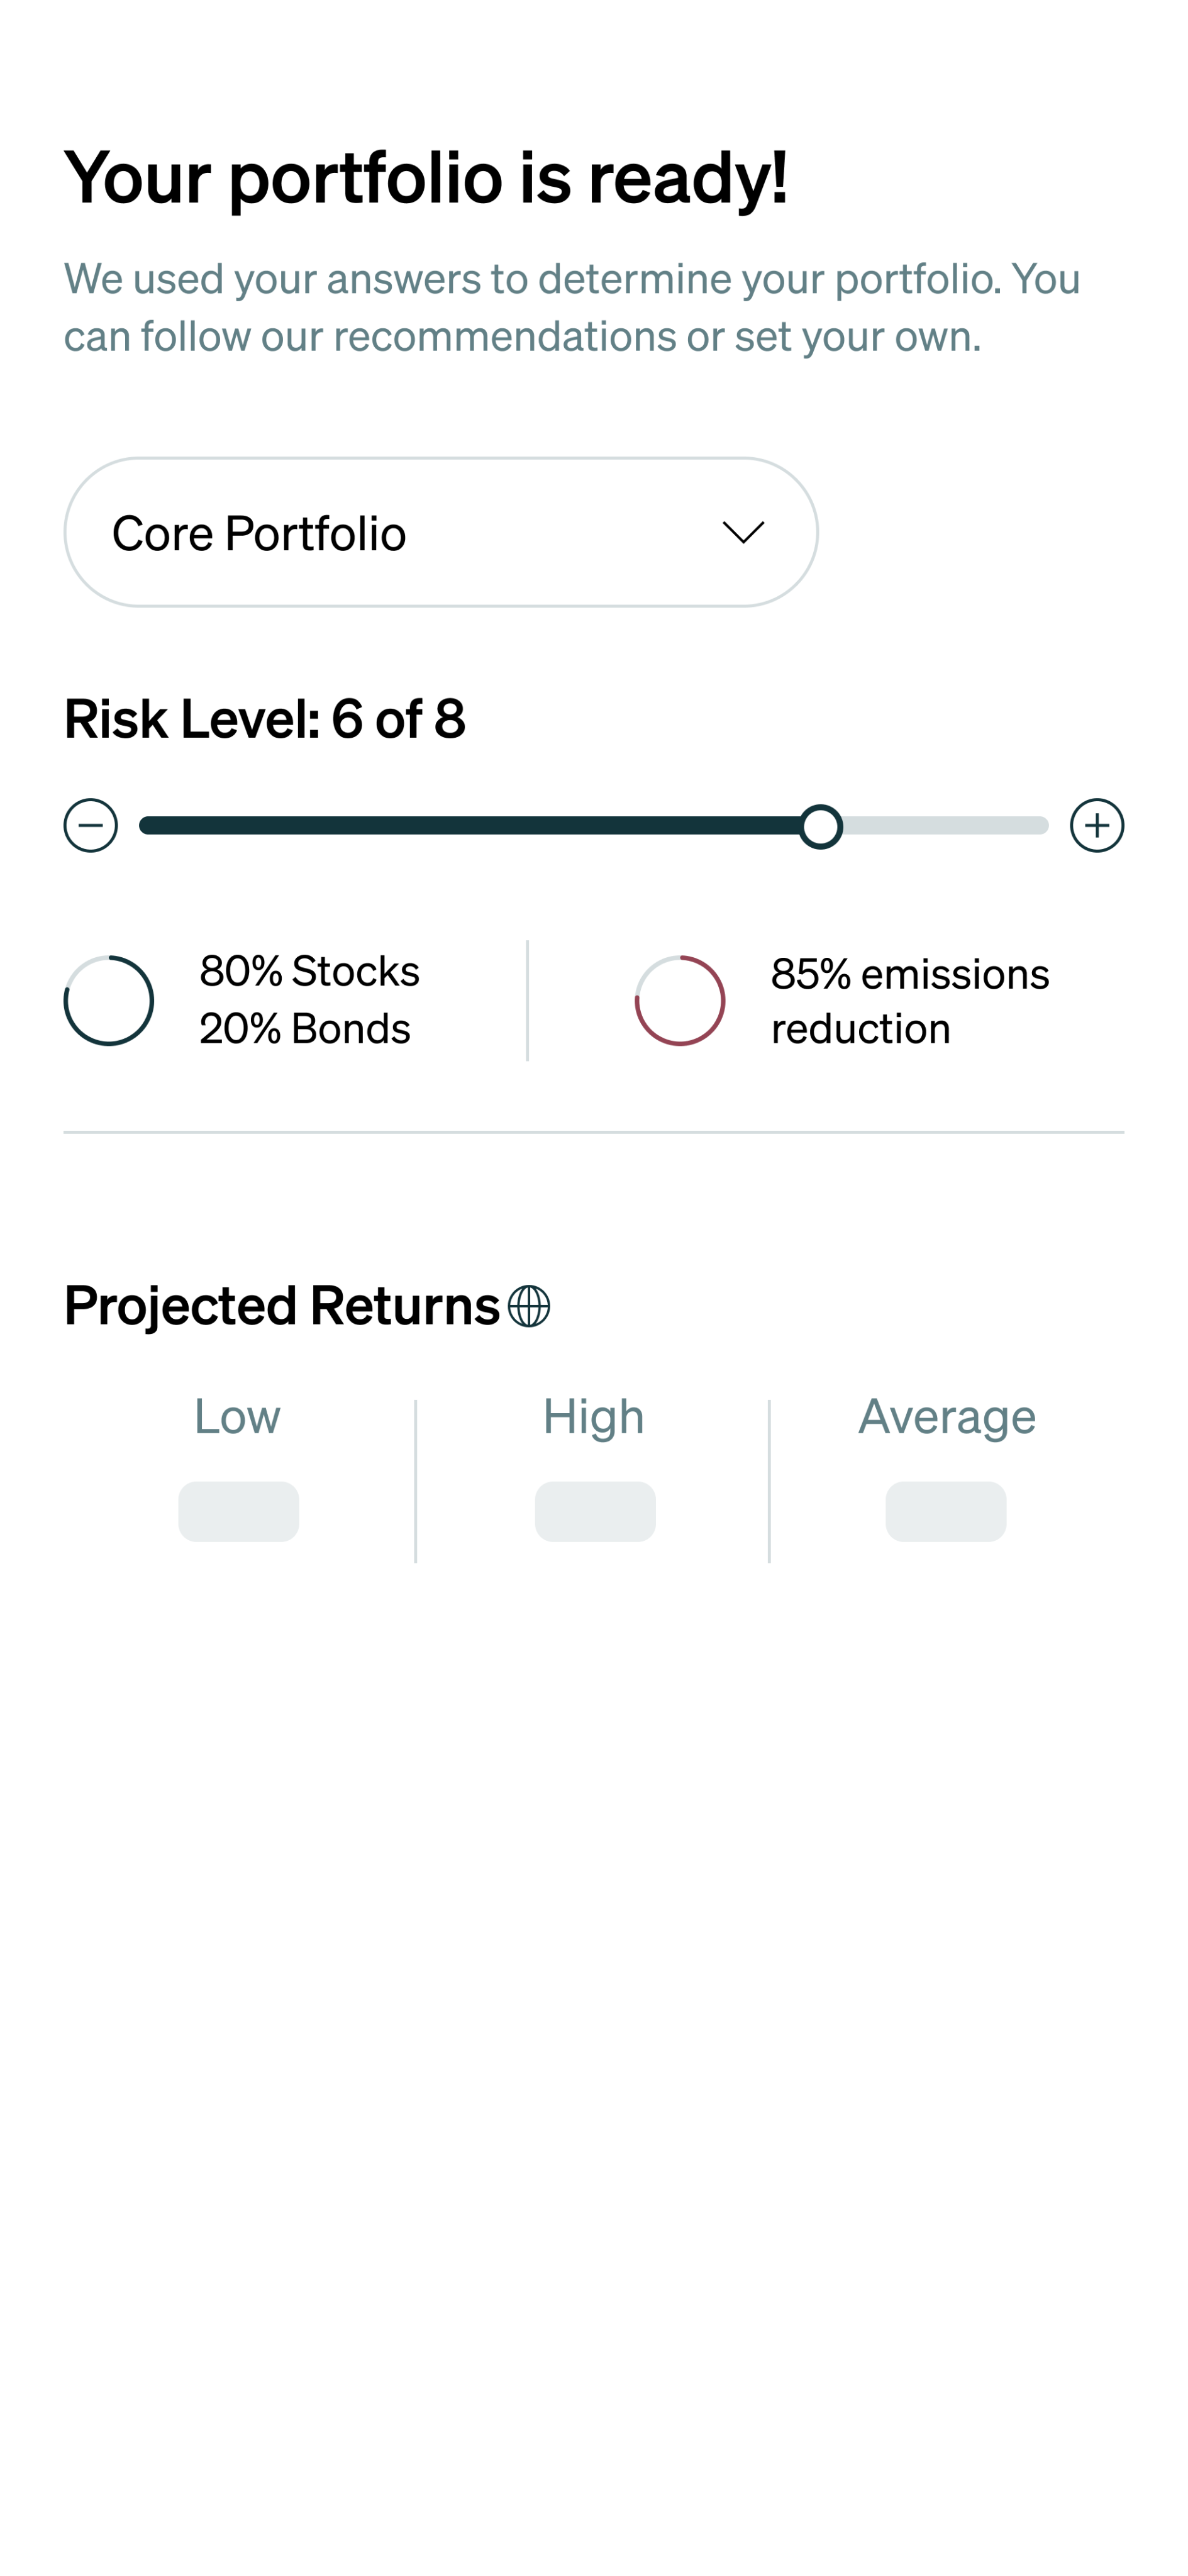Click the dark filled part of risk slider
This screenshot has height=2576, width=1188.
(x=470, y=825)
